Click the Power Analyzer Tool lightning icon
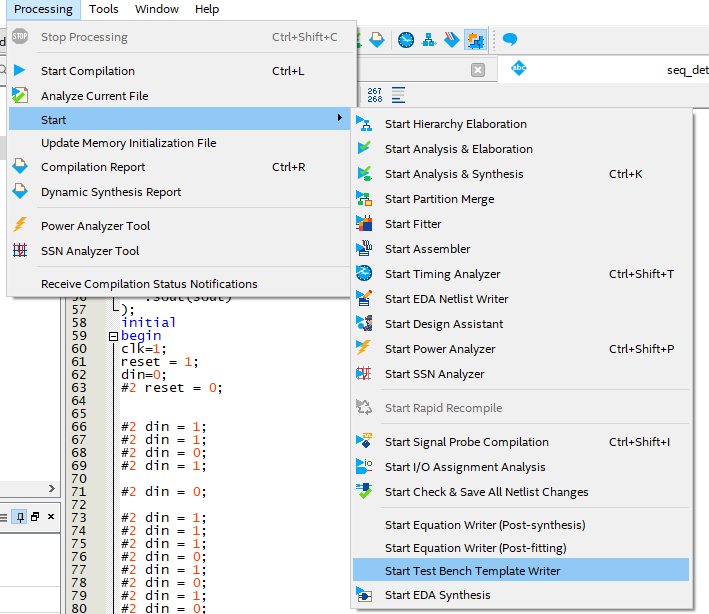Screen dimensions: 709x614 click(20, 226)
